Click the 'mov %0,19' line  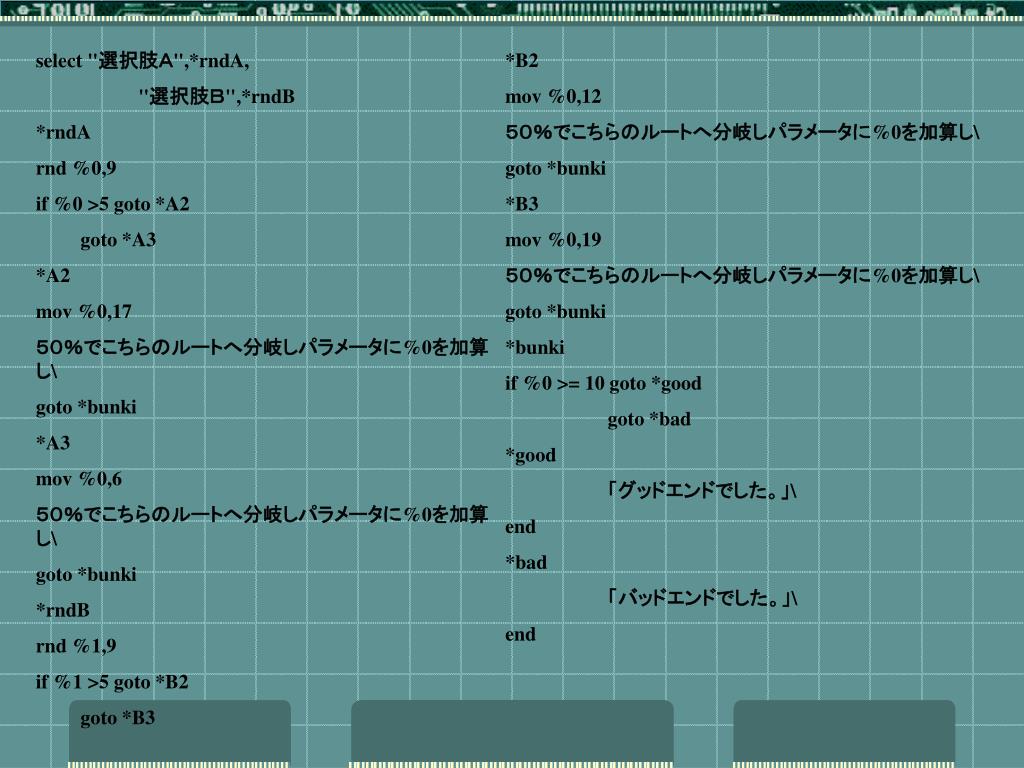553,240
